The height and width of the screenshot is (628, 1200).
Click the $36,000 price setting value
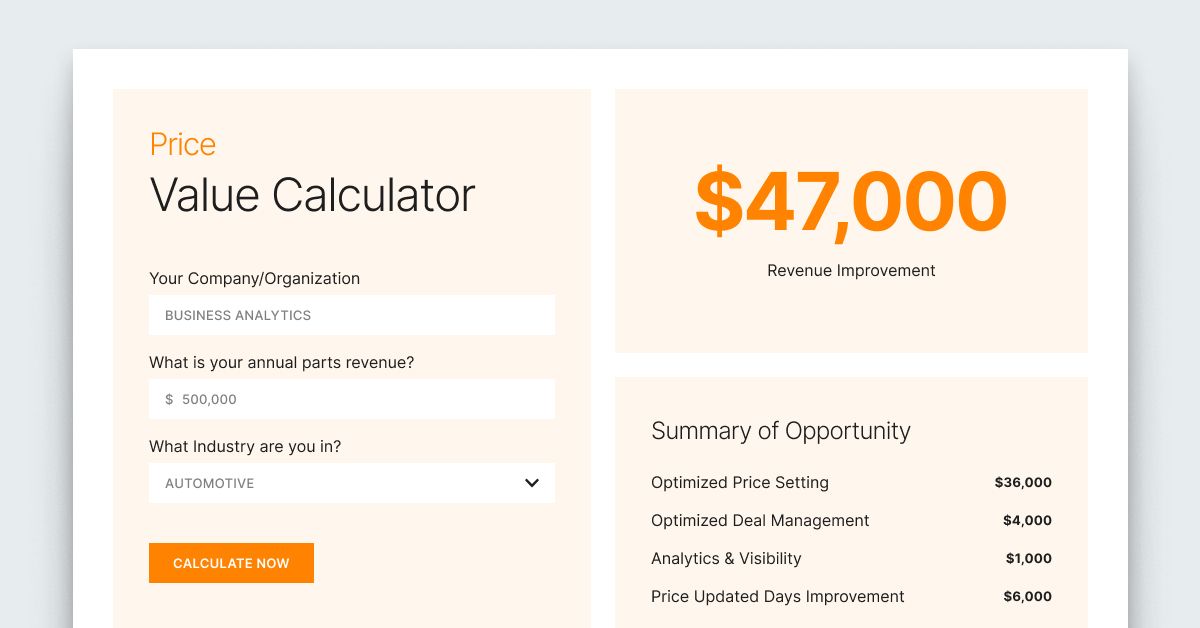point(1022,482)
